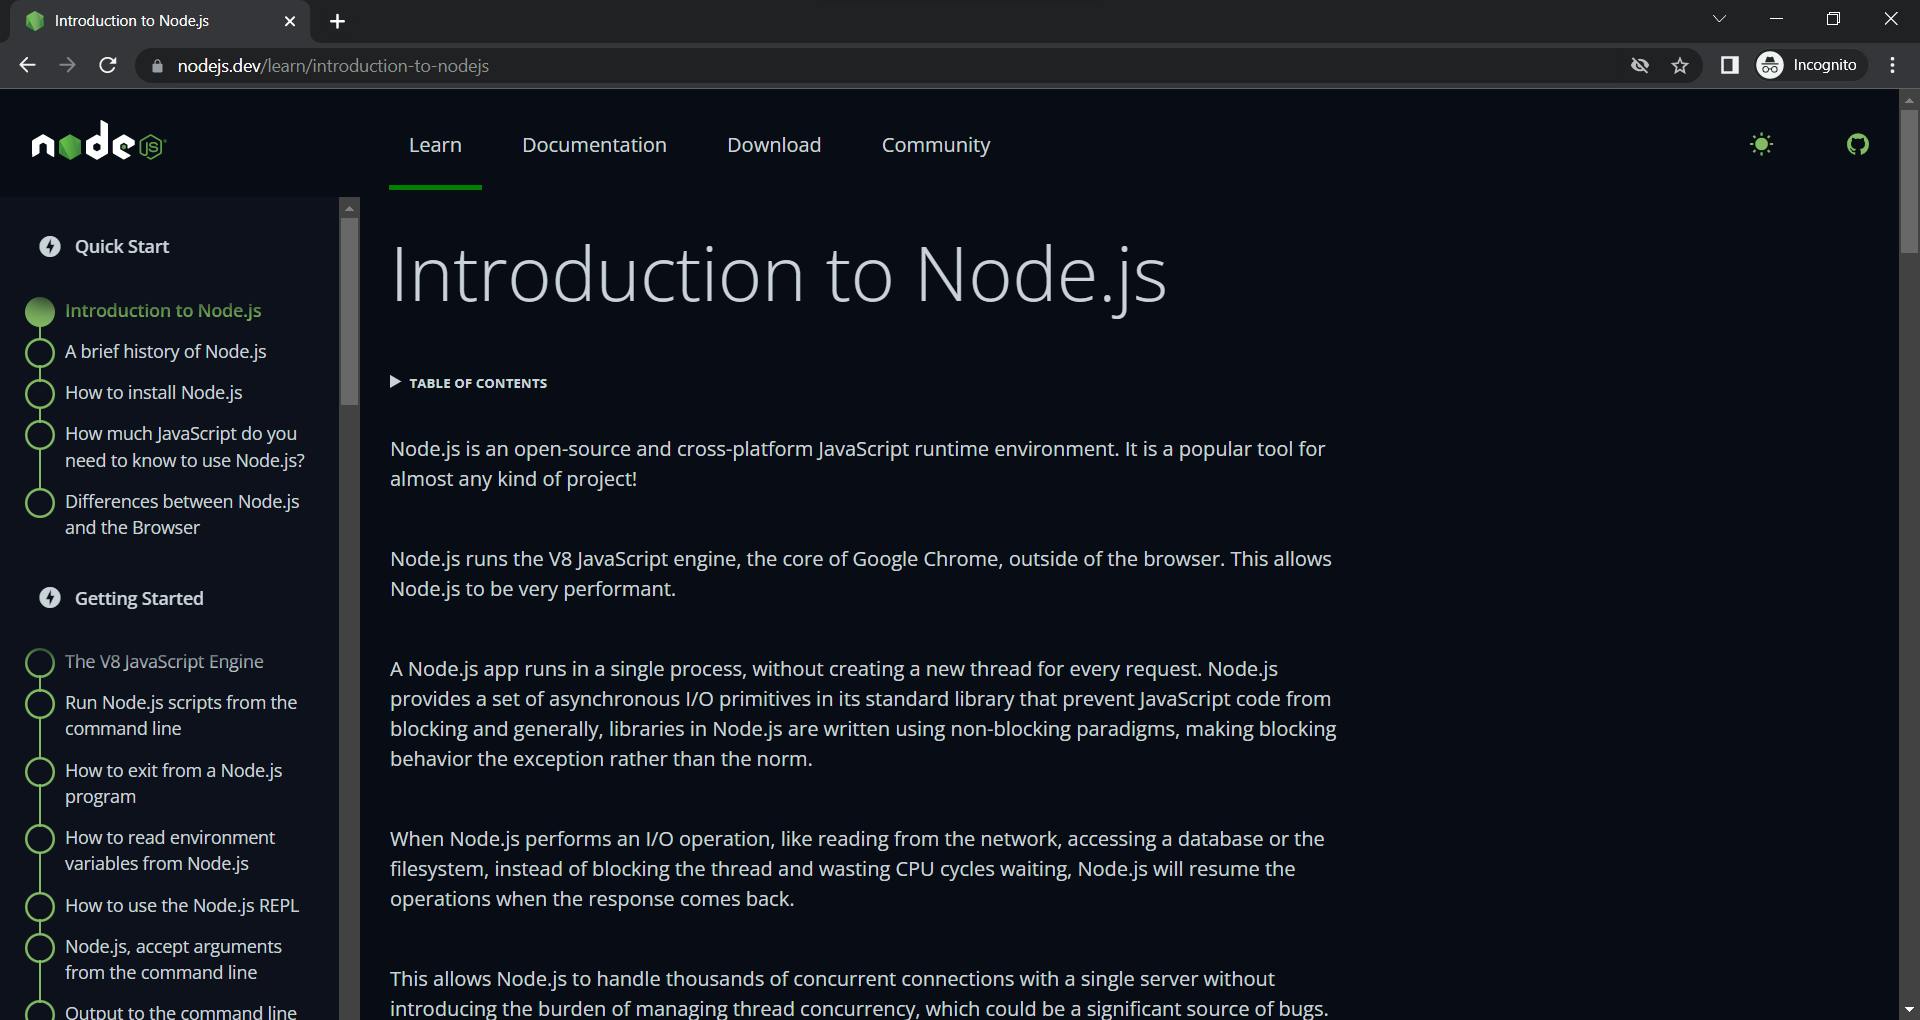
Task: Open a new browser tab
Action: point(338,21)
